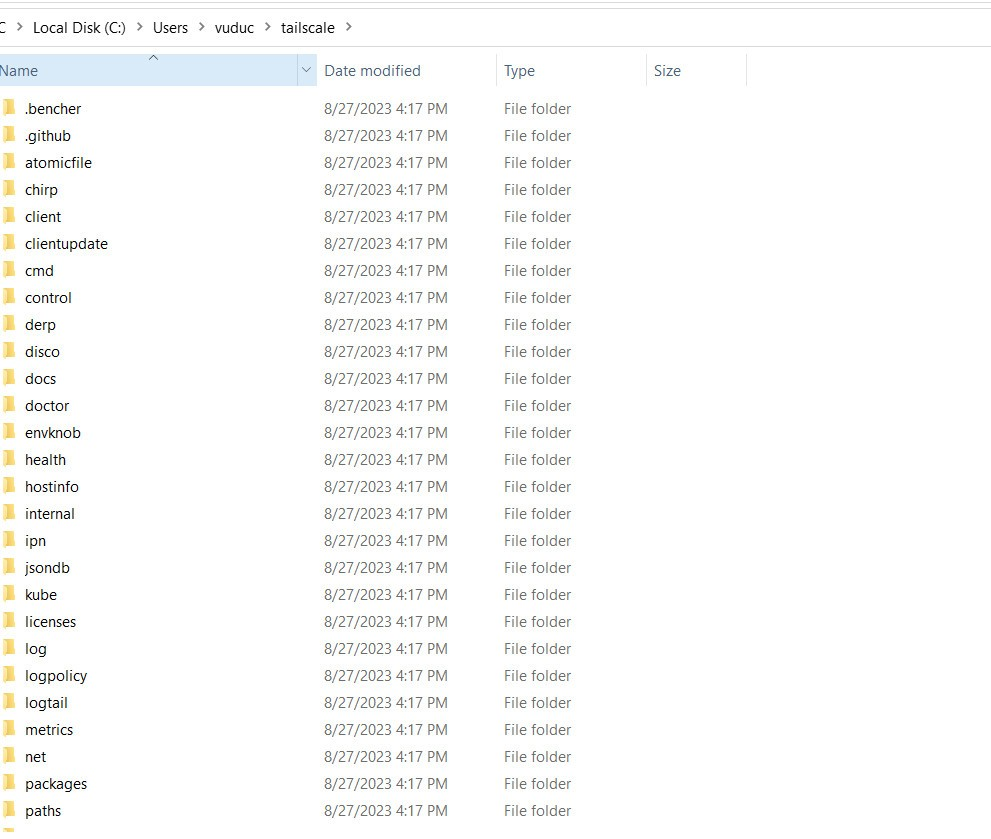The image size is (991, 839).
Task: Click the client folder icon
Action: pyautogui.click(x=9, y=216)
